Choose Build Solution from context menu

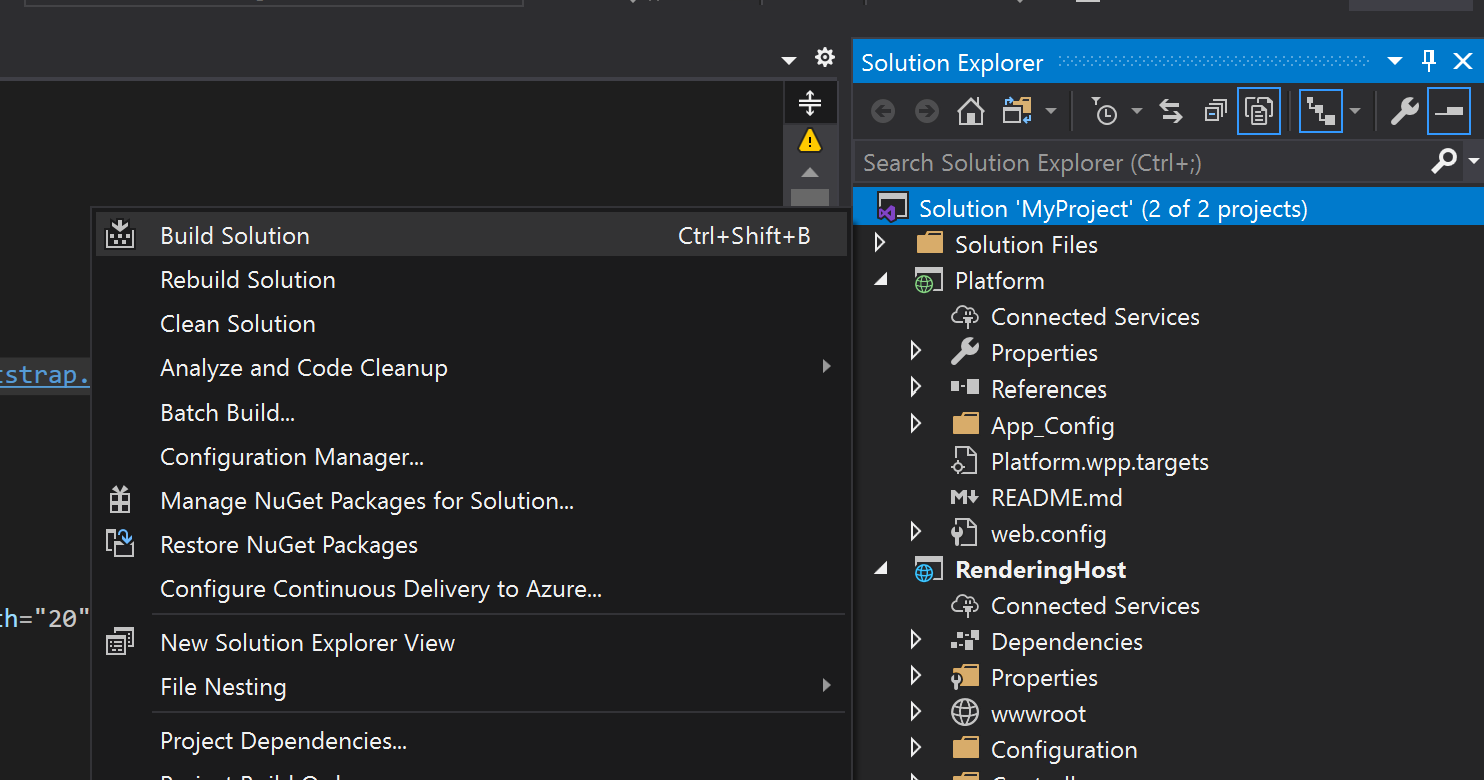[471, 235]
